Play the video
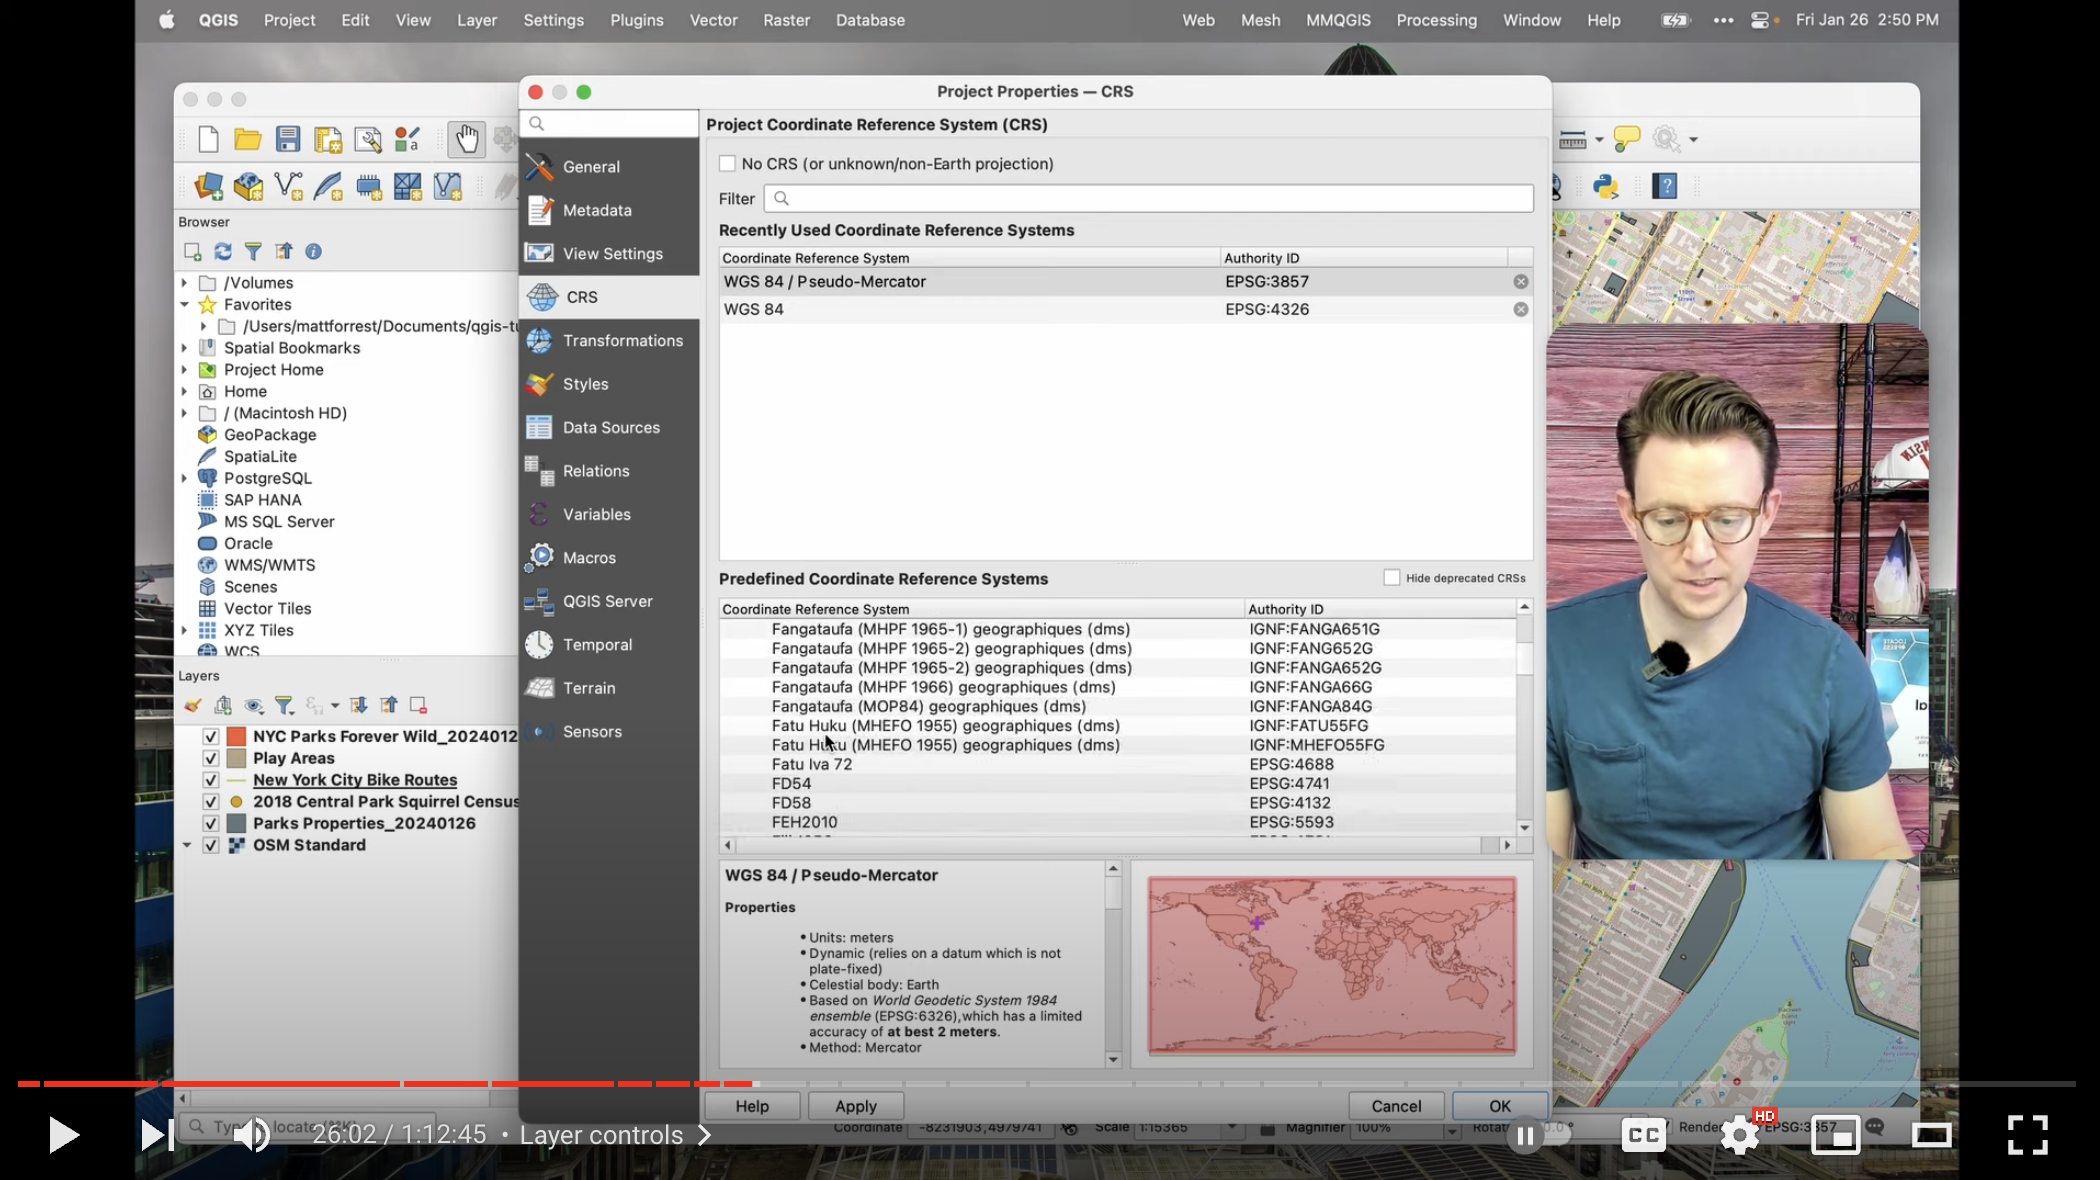Screen dimensions: 2100x1180 point(63,1135)
